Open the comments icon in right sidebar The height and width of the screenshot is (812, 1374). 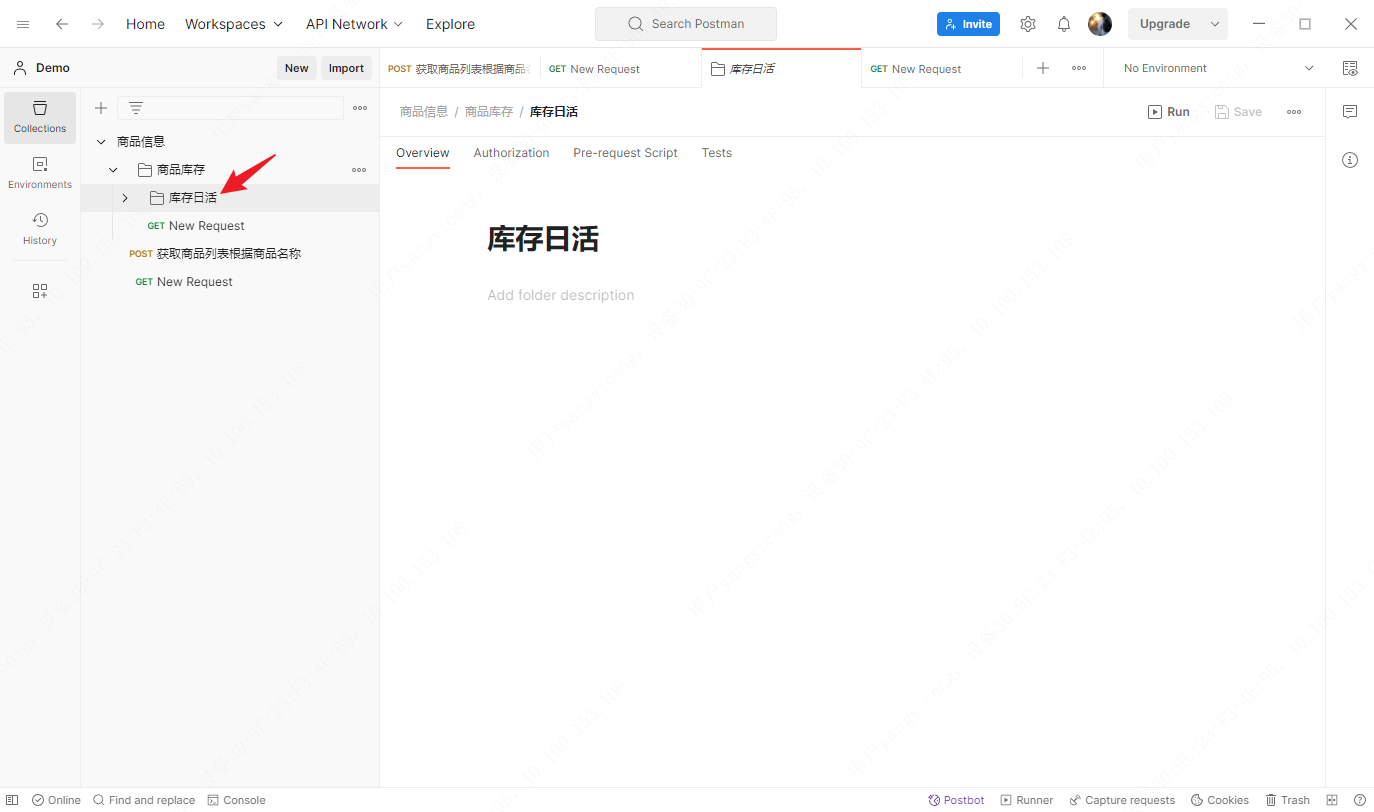click(1350, 112)
